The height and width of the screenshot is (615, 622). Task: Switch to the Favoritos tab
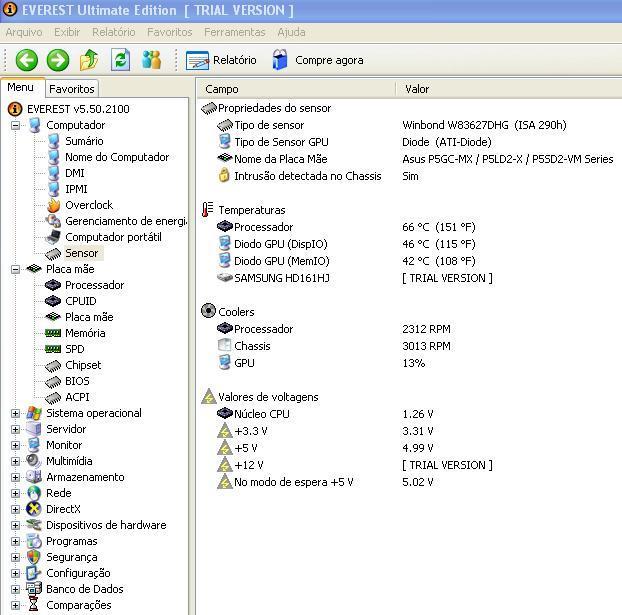(72, 89)
